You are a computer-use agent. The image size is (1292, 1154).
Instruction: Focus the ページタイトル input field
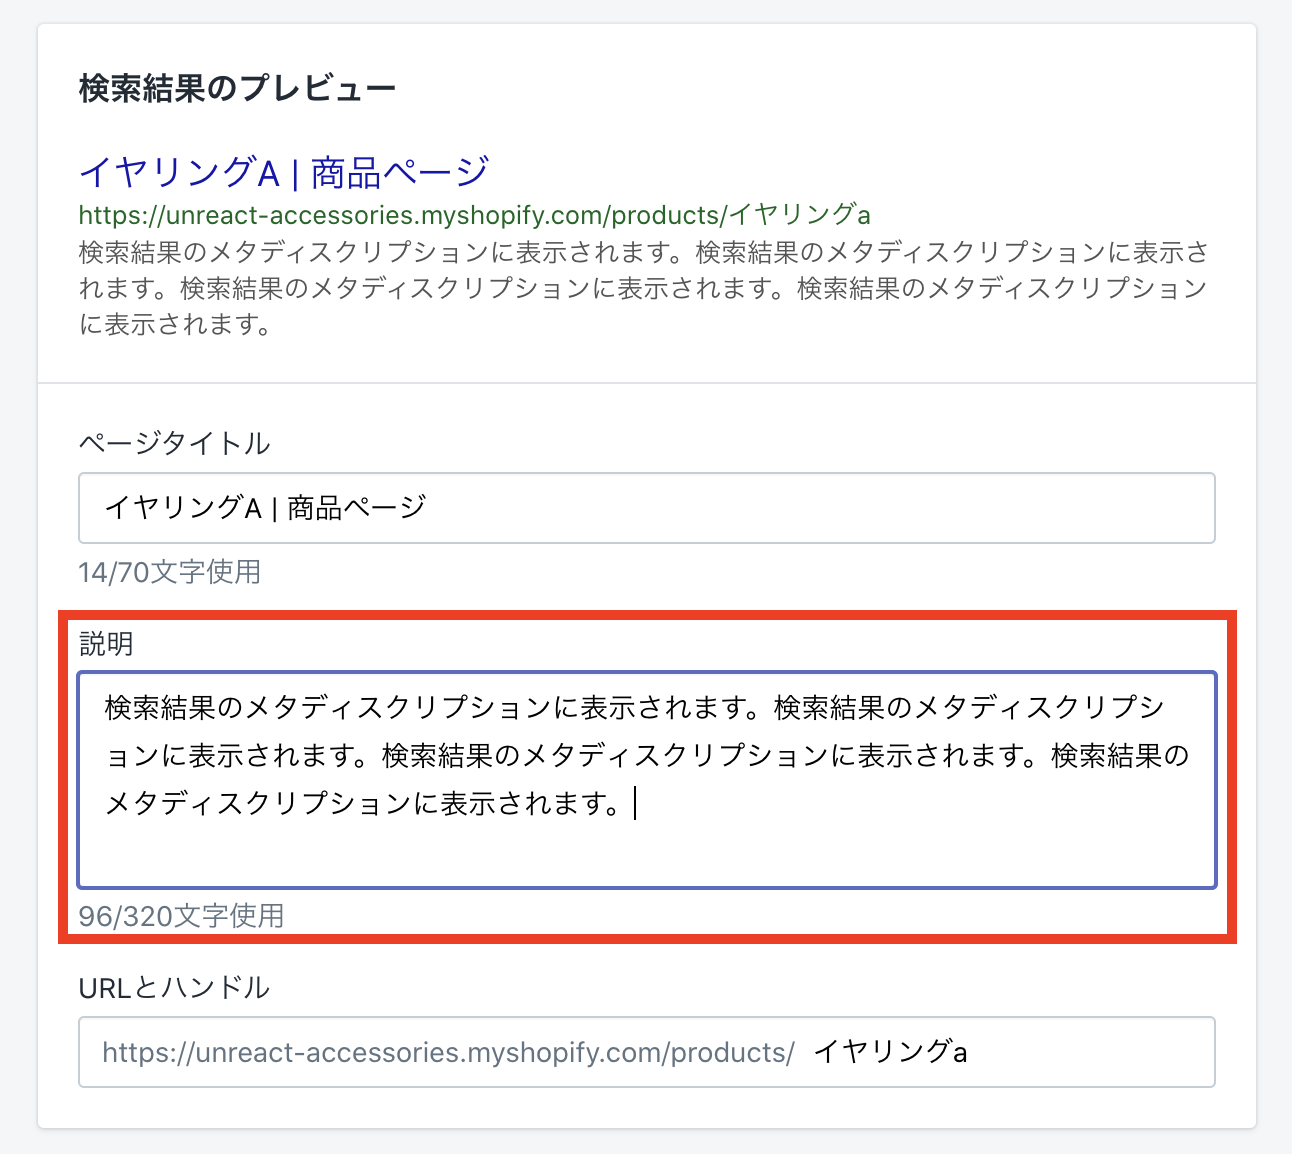(646, 508)
